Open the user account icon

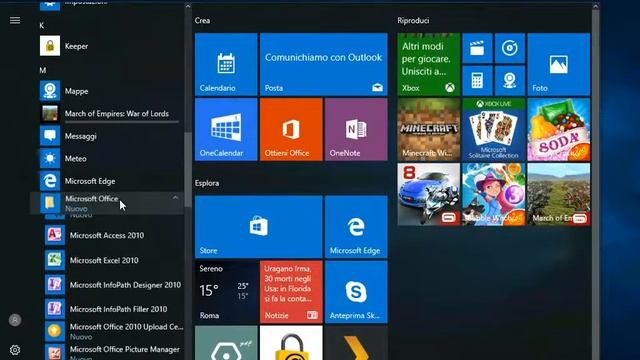pyautogui.click(x=15, y=320)
